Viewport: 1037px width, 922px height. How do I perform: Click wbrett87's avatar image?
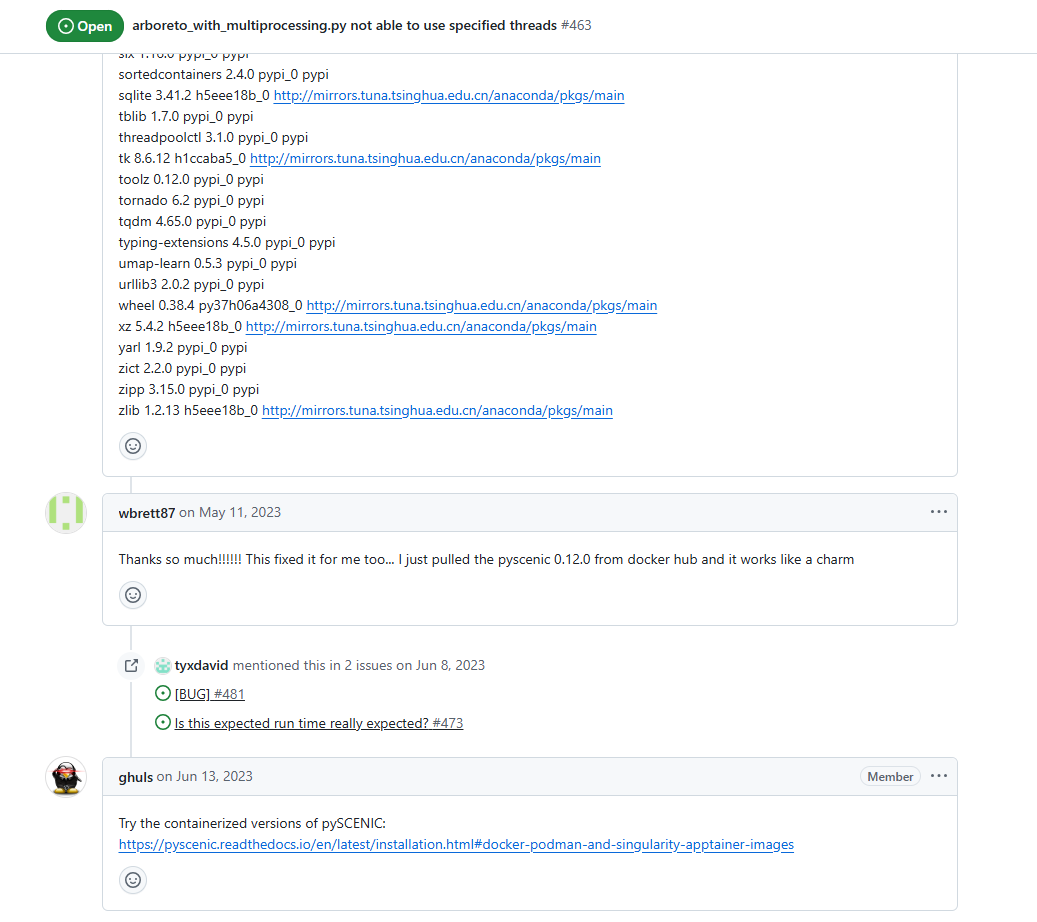(x=66, y=513)
